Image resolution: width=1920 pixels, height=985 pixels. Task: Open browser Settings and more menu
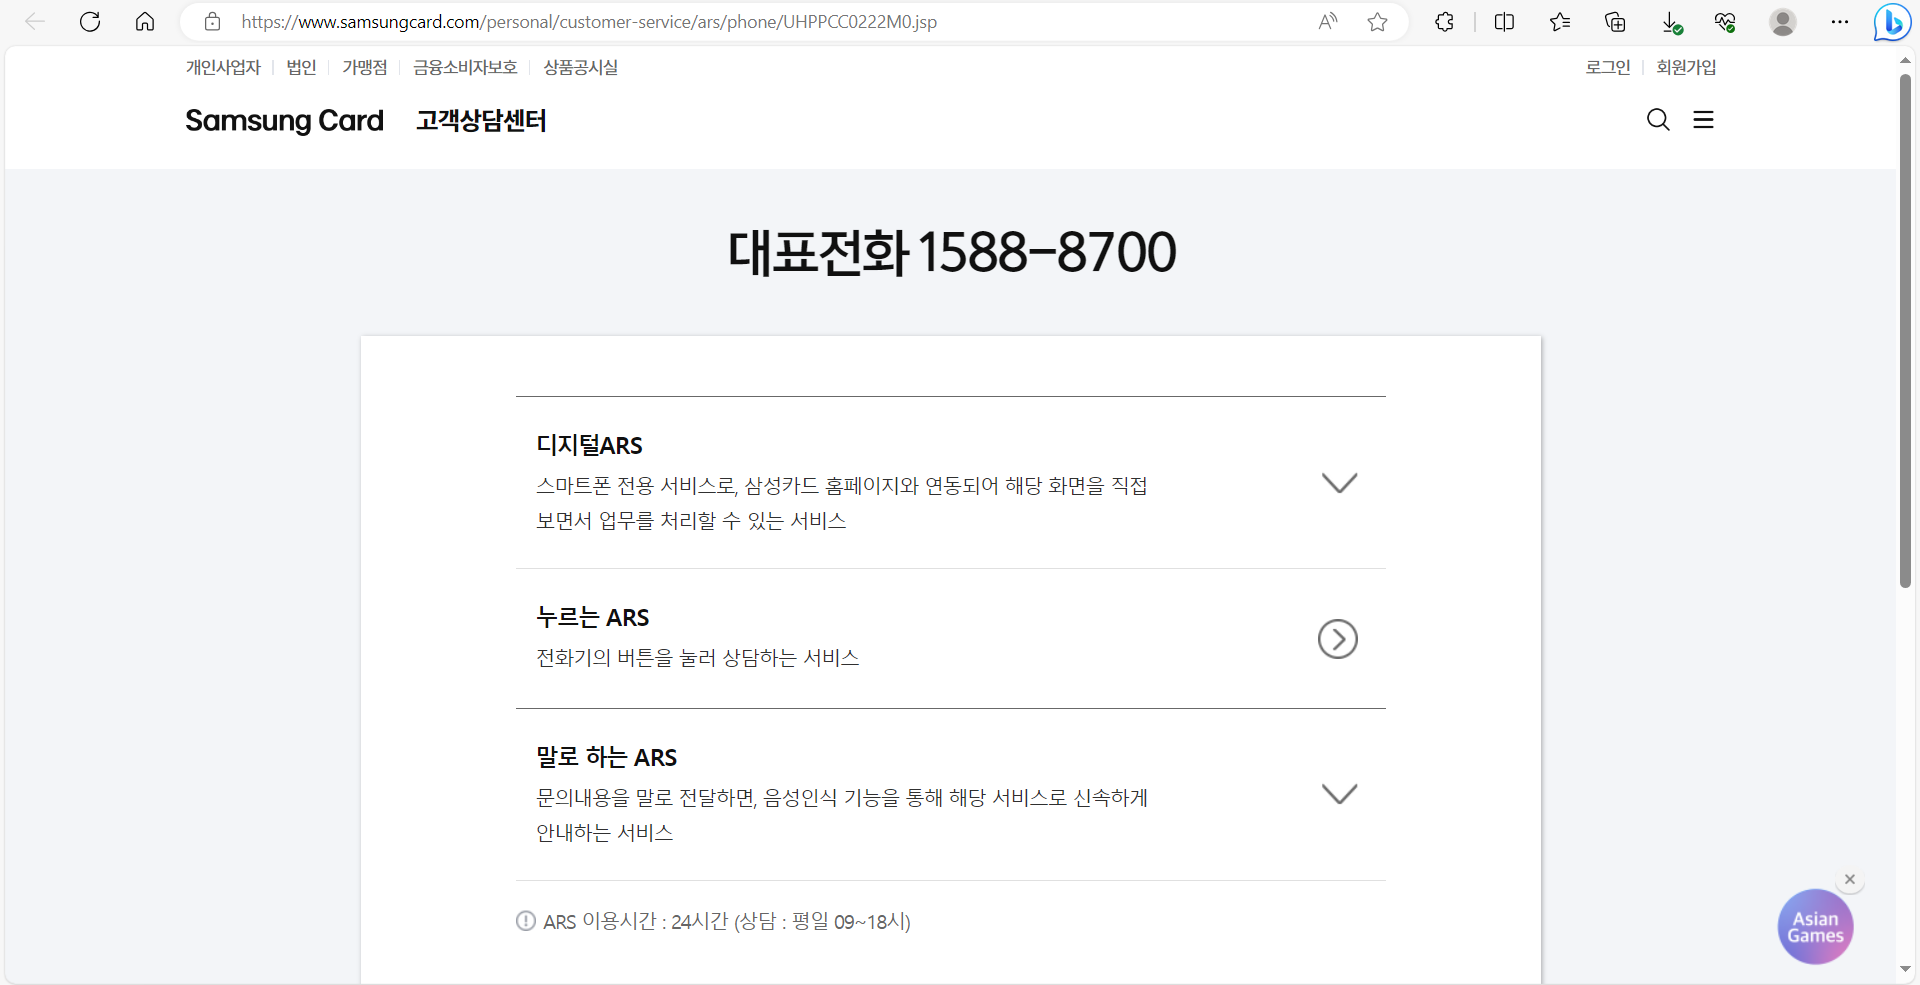[1840, 22]
